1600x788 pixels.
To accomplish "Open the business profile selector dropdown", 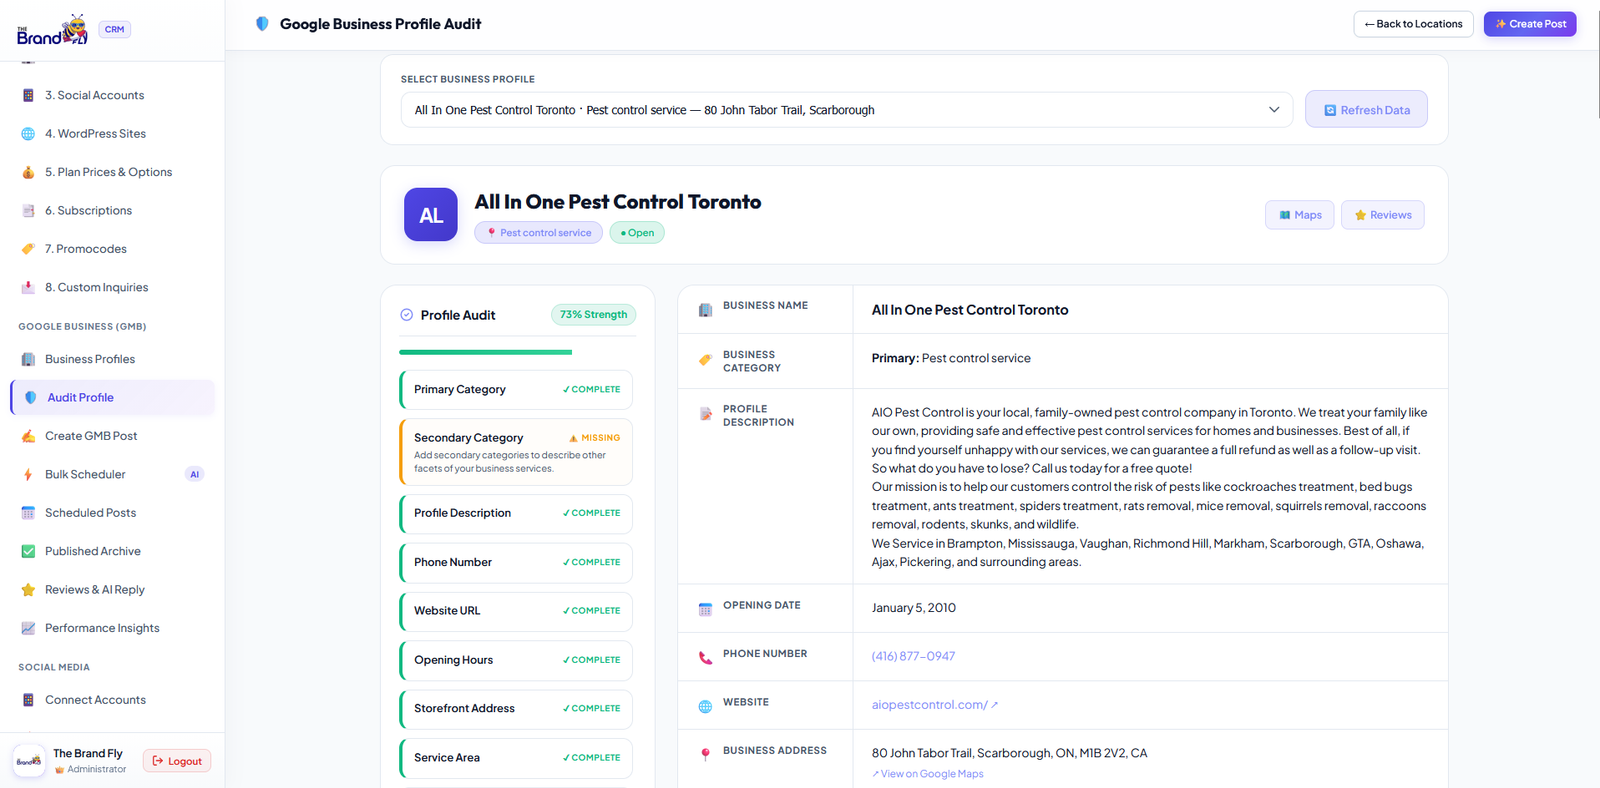I will pyautogui.click(x=847, y=110).
